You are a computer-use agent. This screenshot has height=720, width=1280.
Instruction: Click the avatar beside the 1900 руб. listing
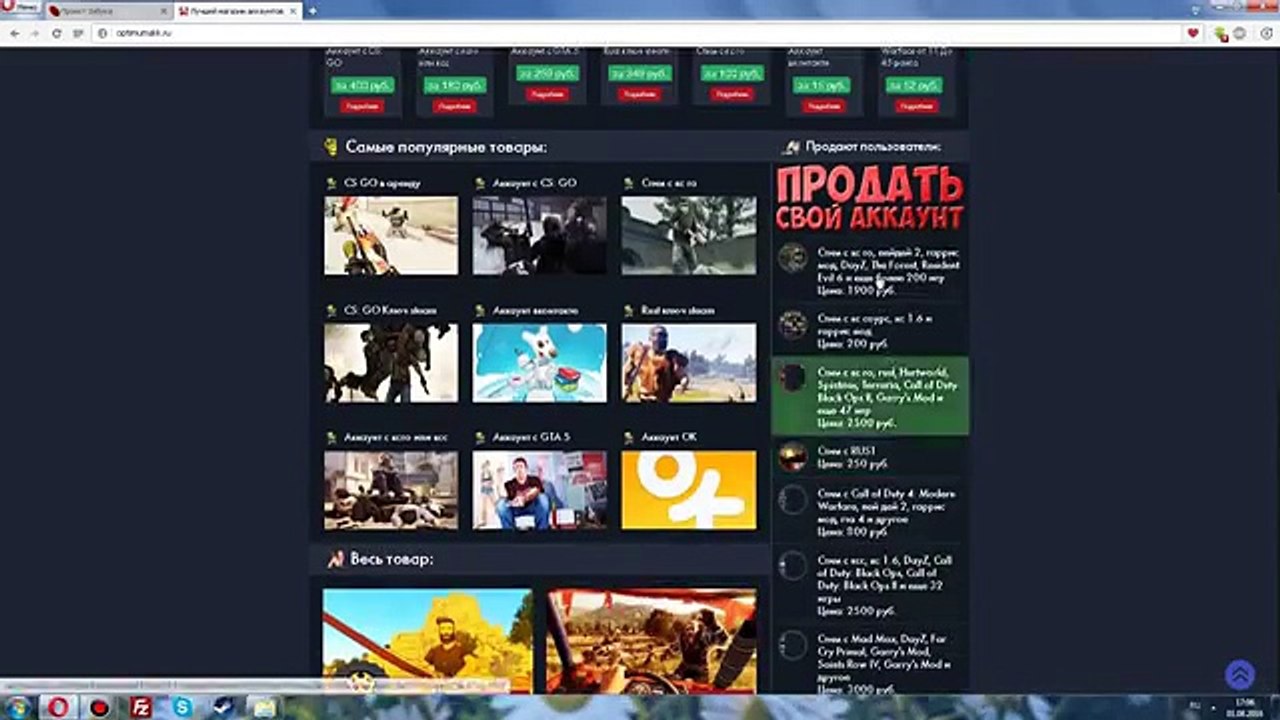[792, 258]
